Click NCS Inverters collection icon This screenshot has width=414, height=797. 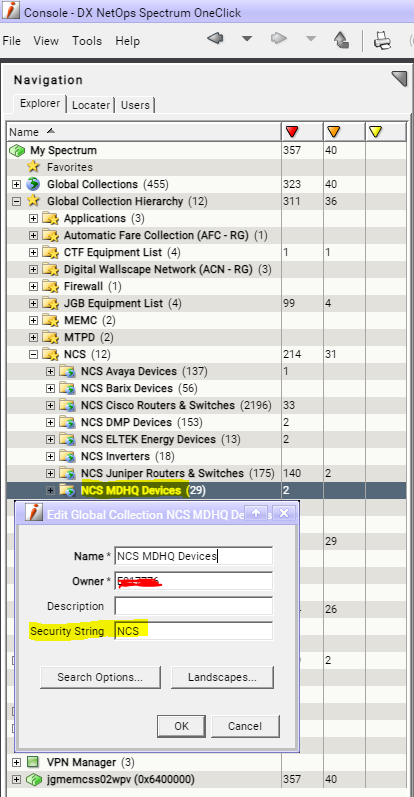pos(67,456)
